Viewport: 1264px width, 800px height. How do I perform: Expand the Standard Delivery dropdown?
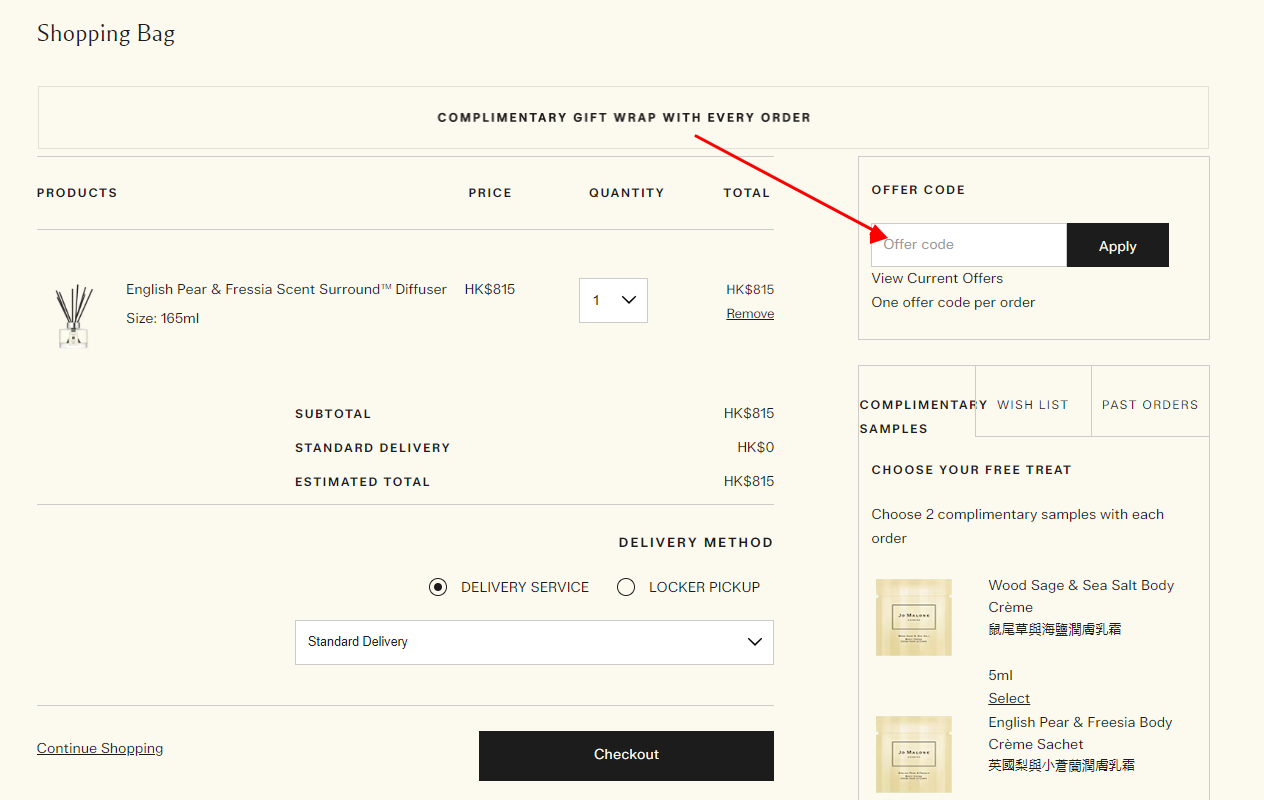534,642
